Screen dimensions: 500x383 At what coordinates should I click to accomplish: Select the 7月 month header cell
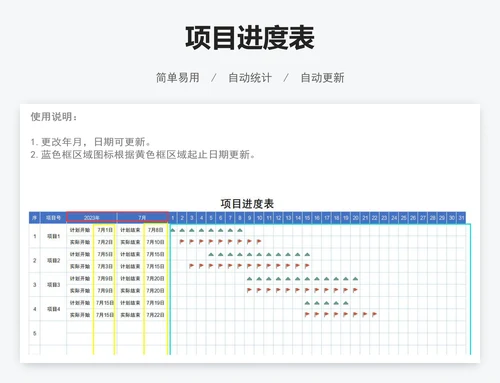pos(142,218)
